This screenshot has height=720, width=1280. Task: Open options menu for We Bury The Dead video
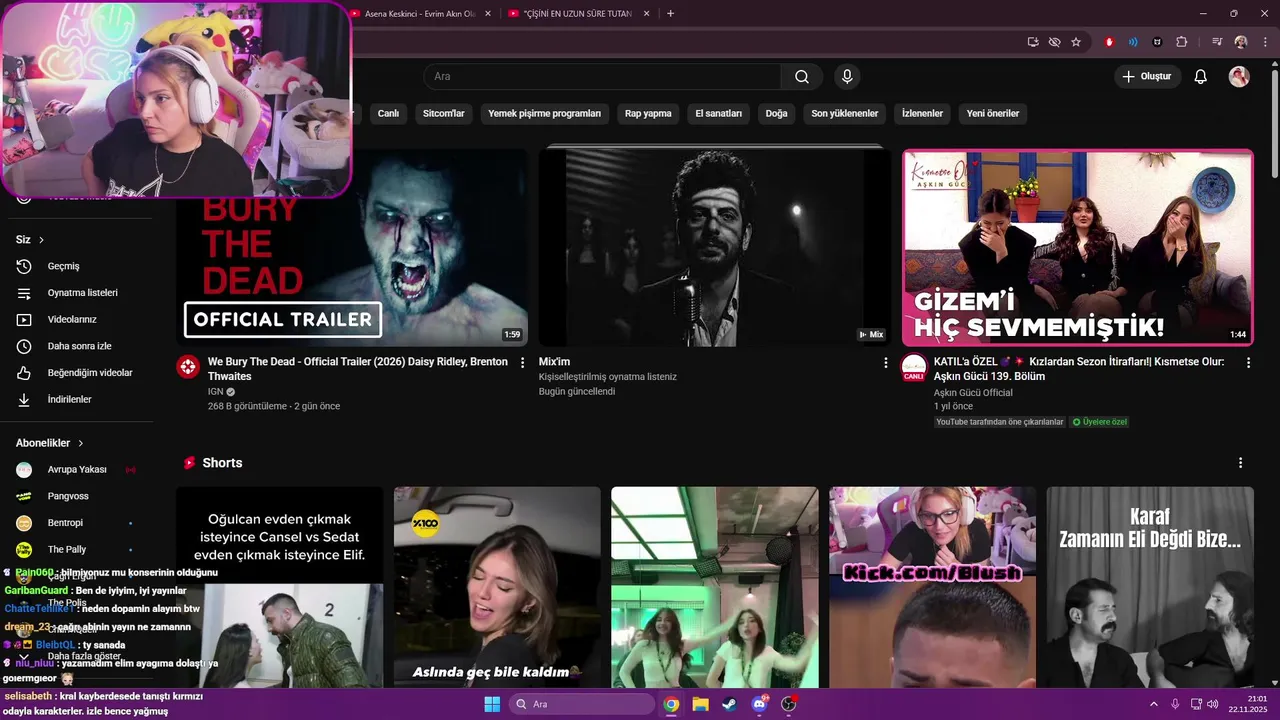[522, 363]
